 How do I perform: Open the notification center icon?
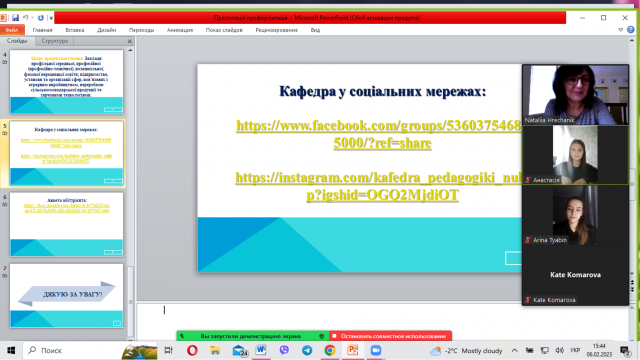[624, 350]
